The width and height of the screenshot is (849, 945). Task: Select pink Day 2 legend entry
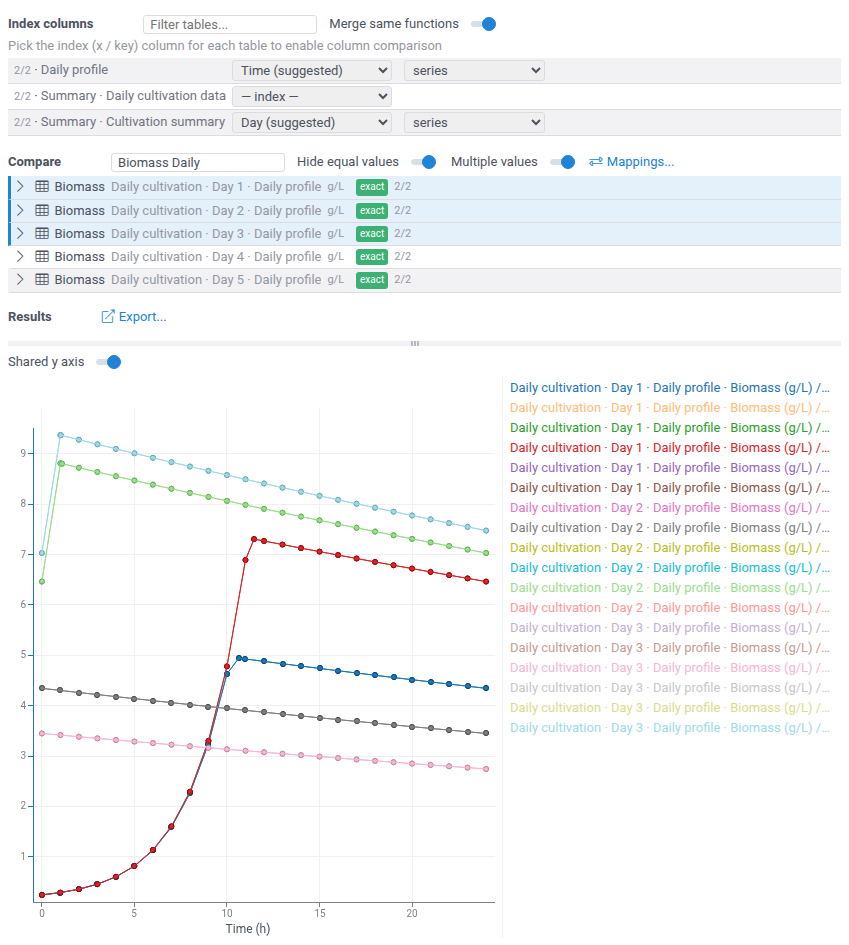(x=669, y=507)
